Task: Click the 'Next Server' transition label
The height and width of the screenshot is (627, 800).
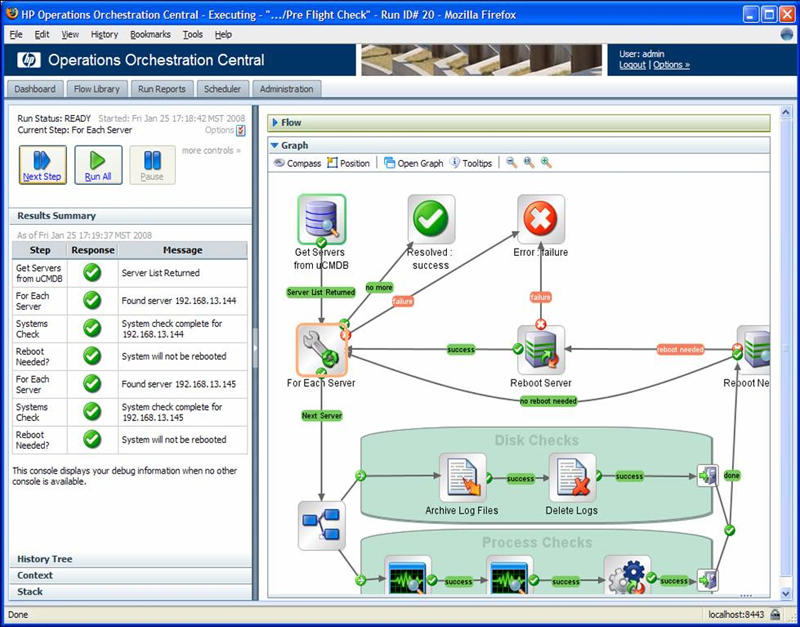Action: [321, 416]
